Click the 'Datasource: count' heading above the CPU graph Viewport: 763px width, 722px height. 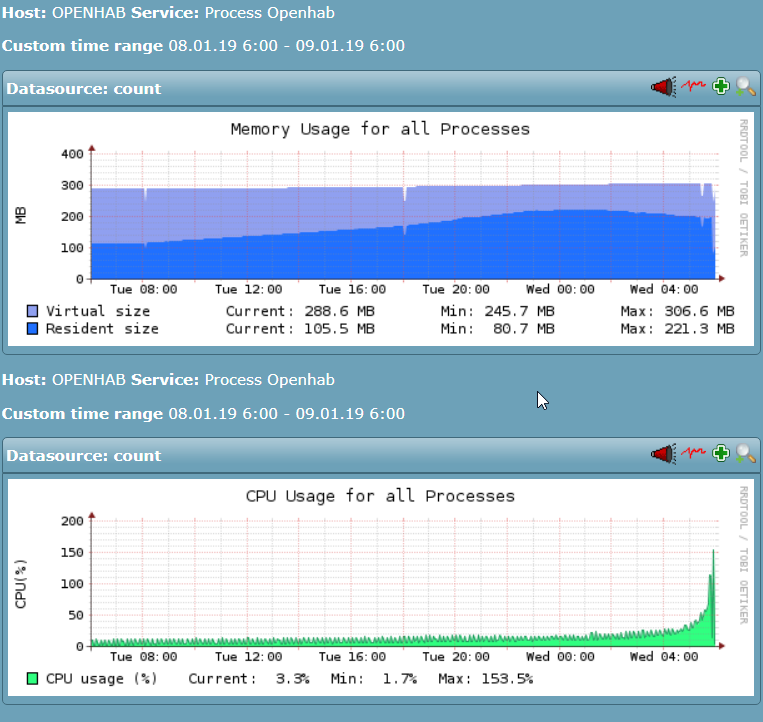pyautogui.click(x=84, y=455)
